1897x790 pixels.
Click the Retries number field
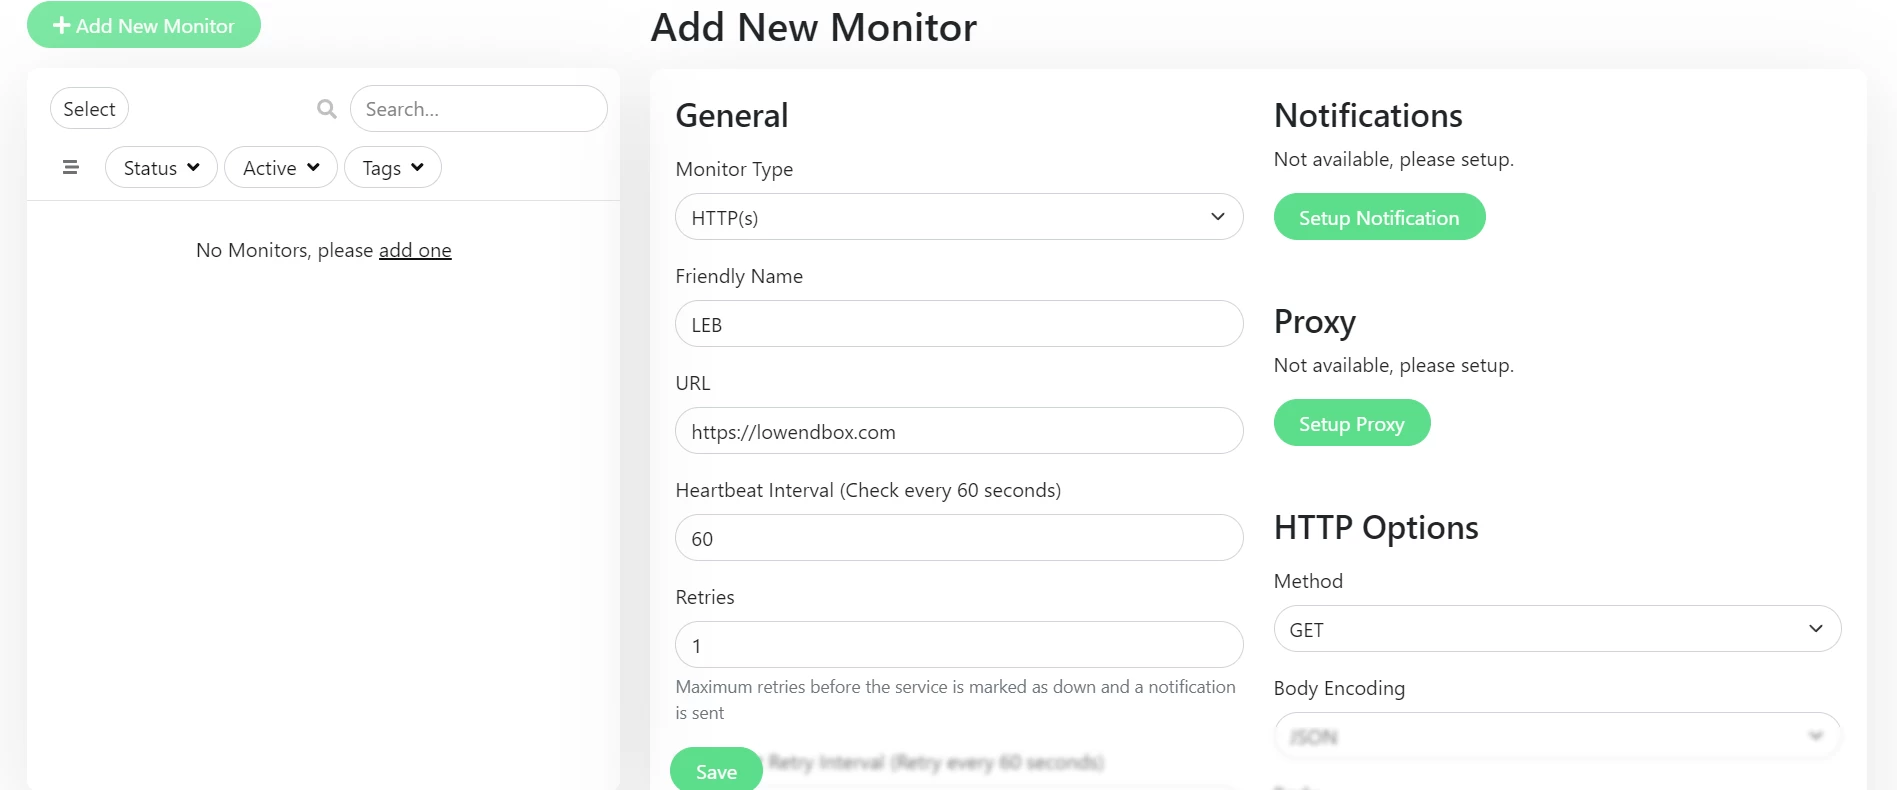point(958,645)
